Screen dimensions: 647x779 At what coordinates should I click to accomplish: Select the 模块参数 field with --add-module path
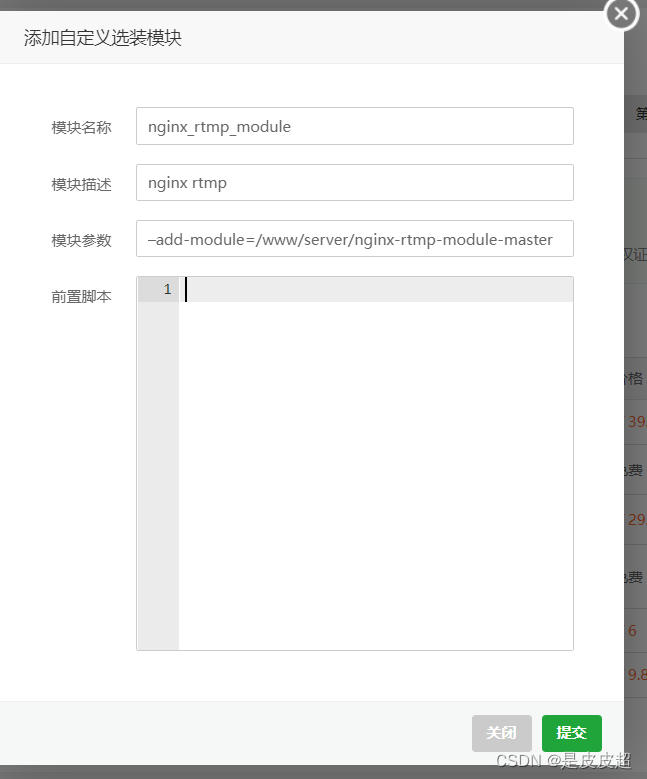pos(355,239)
